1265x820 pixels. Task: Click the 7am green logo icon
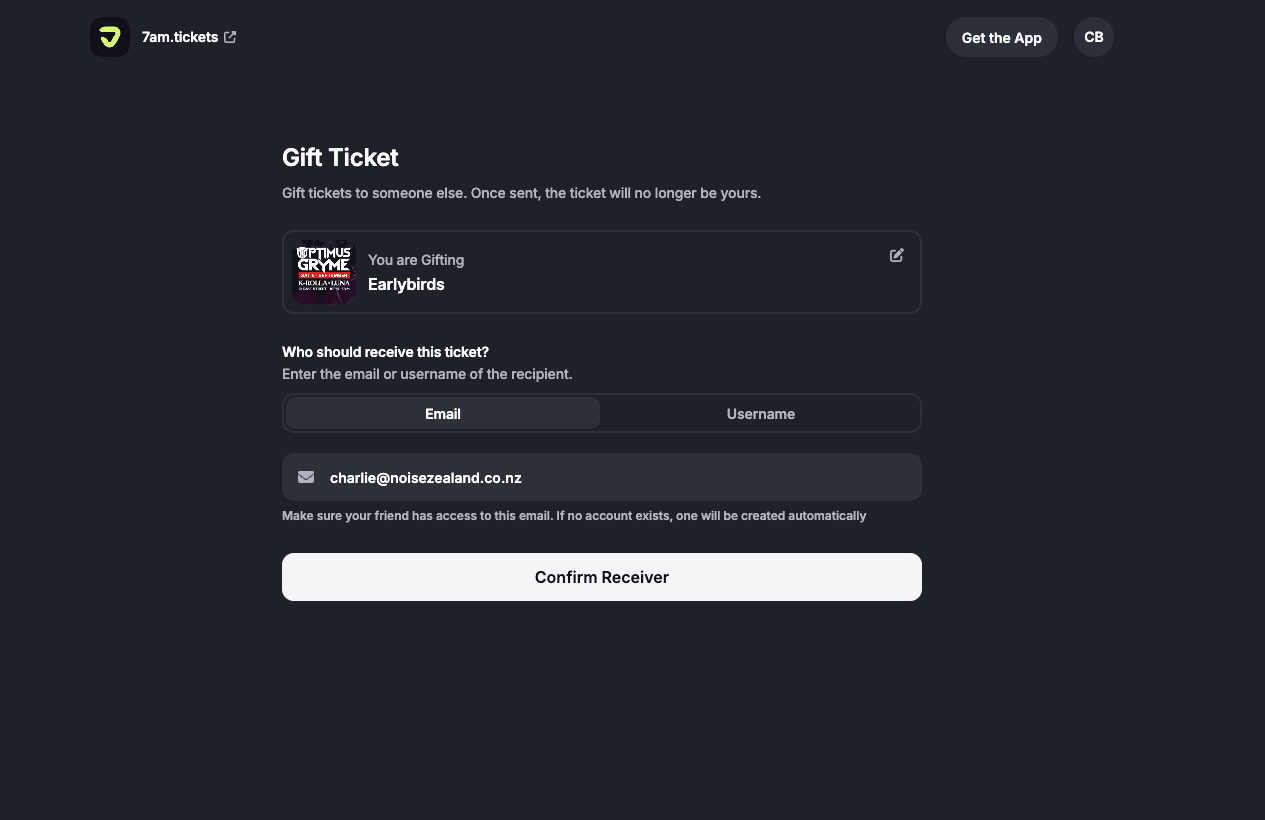[110, 37]
